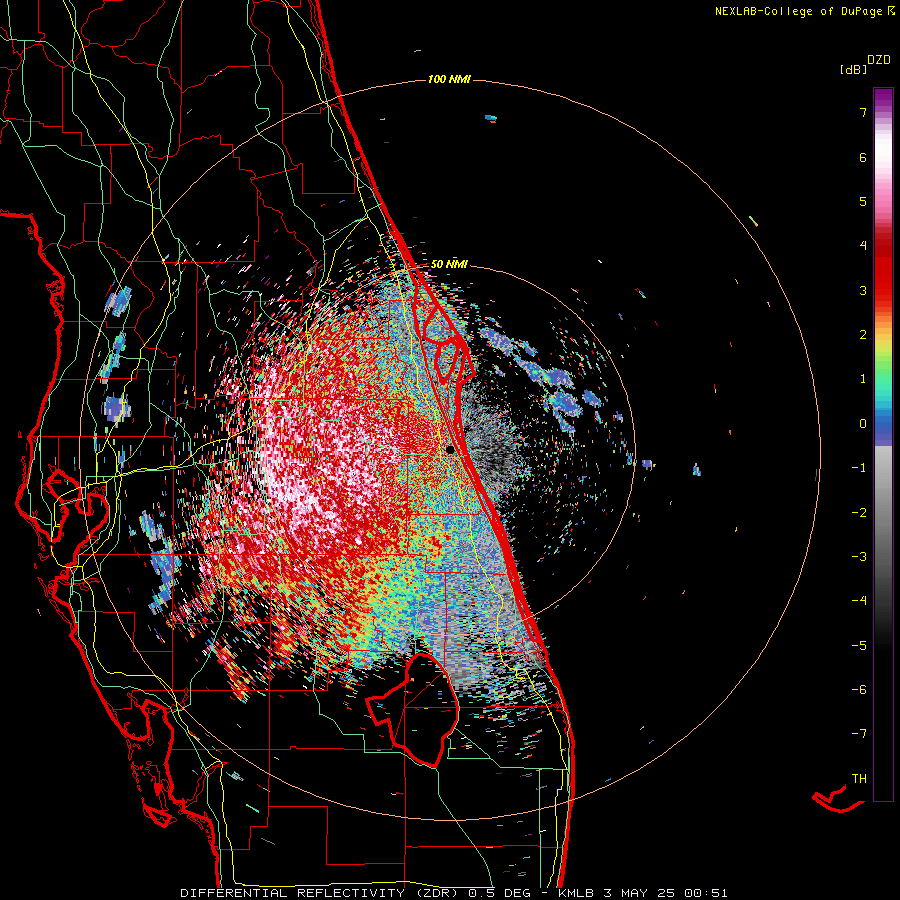Click the NEXLAB-College of DuPage label
Screen dimensions: 900x900
[x=798, y=11]
